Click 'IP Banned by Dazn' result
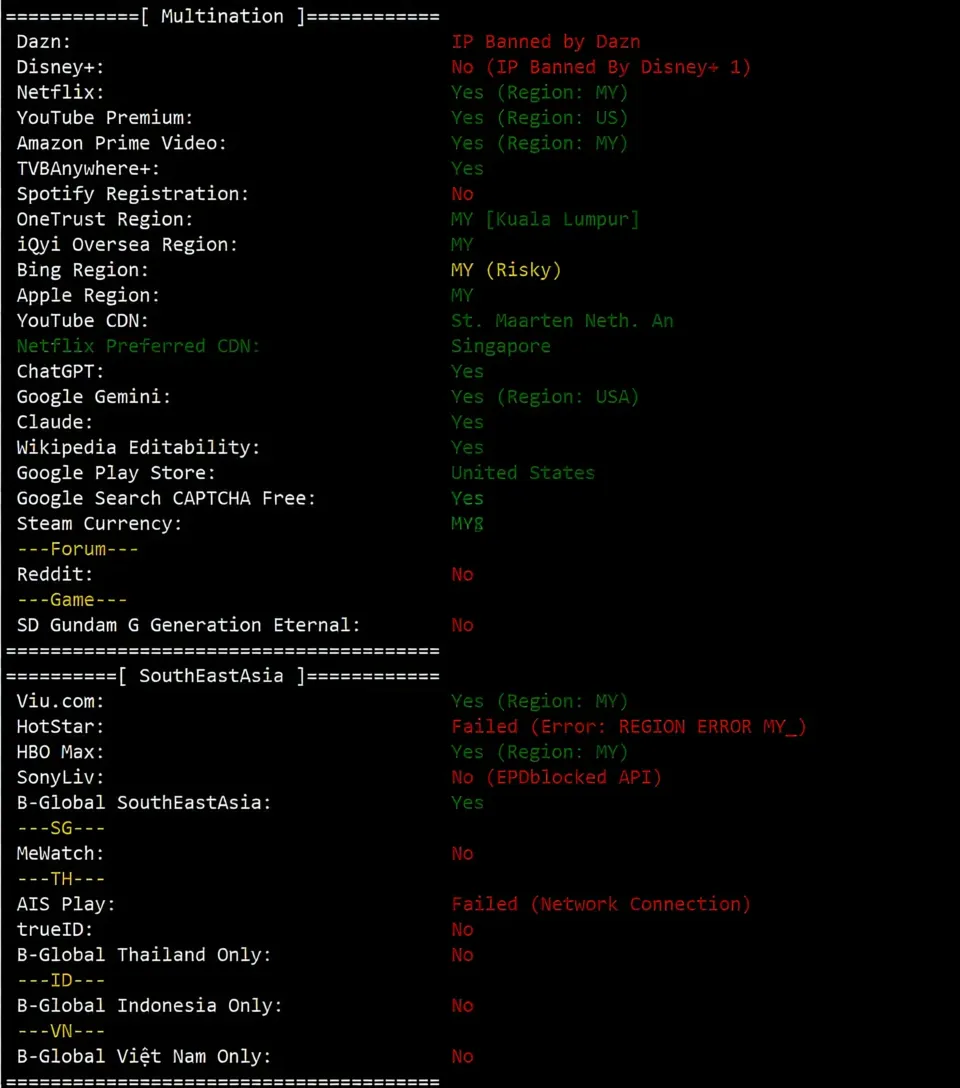The height and width of the screenshot is (1088, 960). click(546, 42)
